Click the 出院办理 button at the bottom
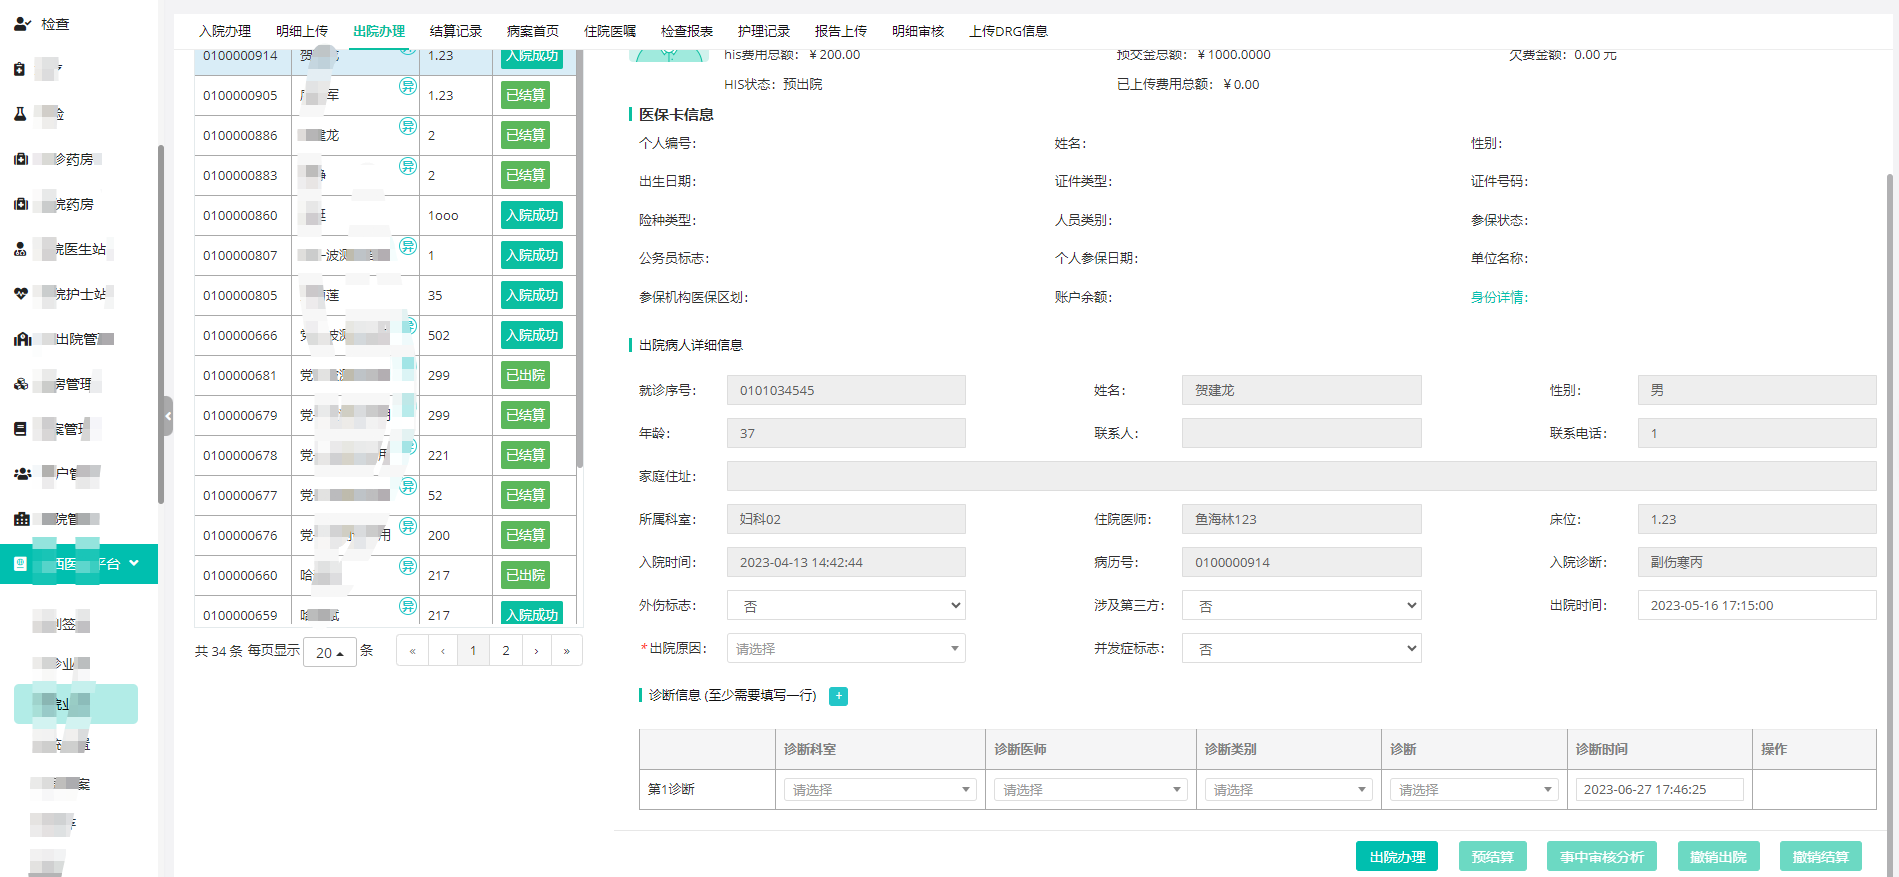 (x=1397, y=857)
